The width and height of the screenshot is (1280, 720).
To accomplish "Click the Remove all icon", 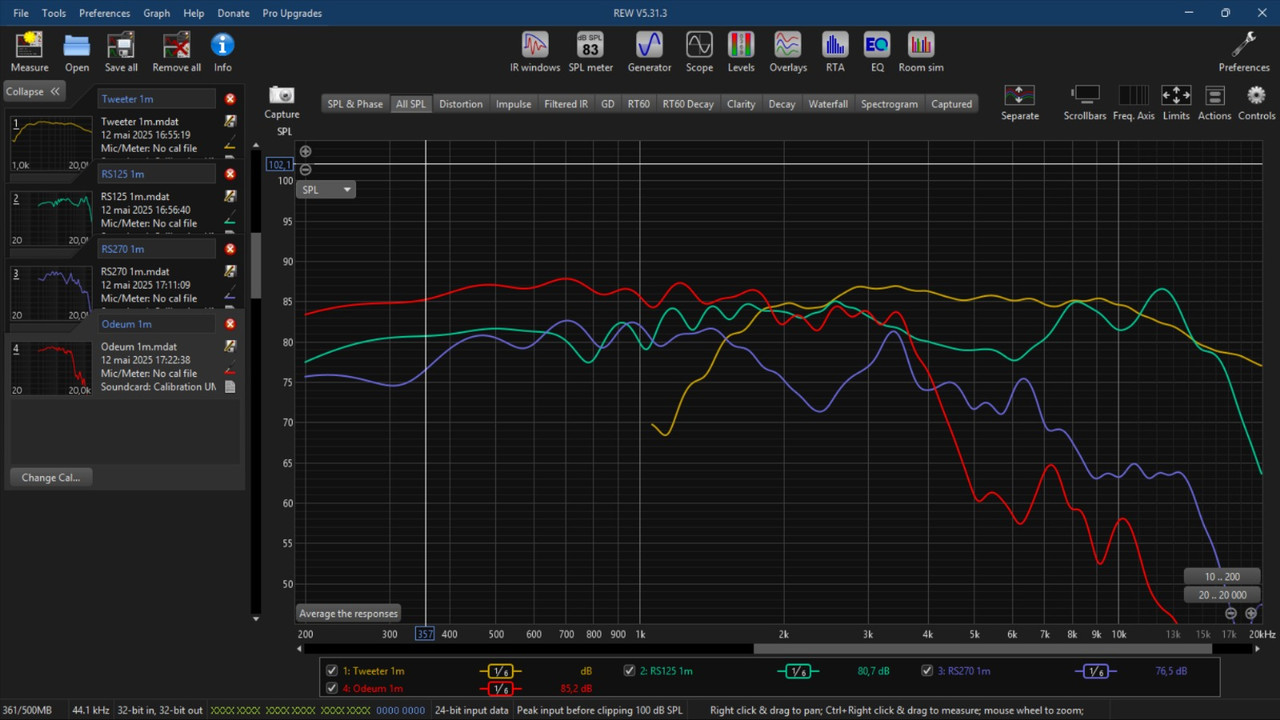I will [x=176, y=45].
